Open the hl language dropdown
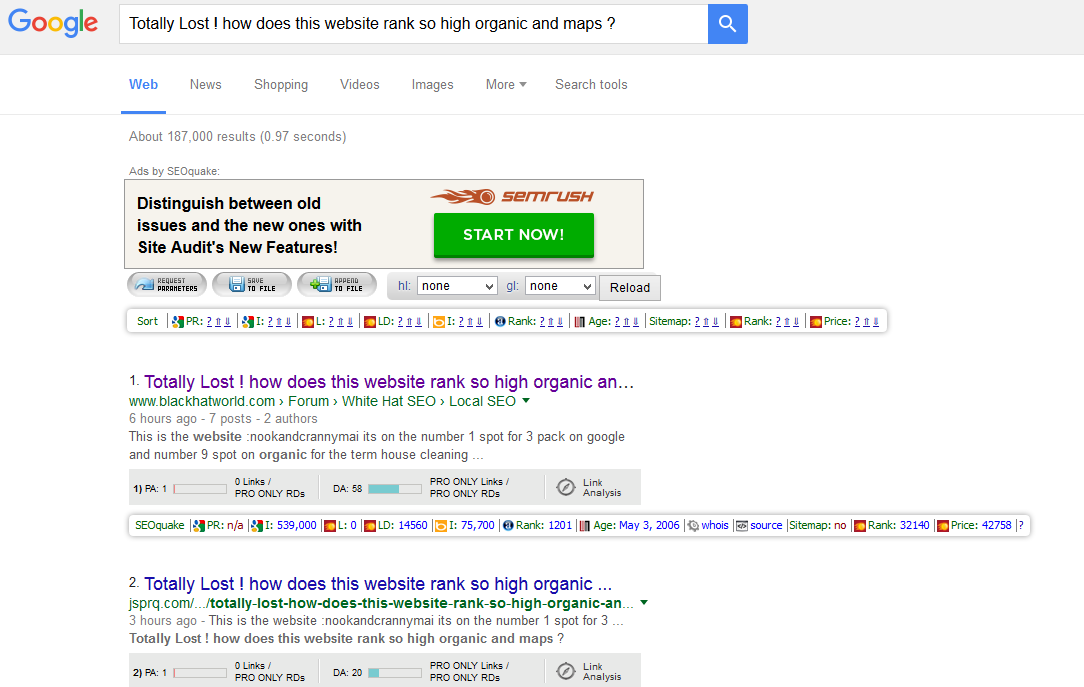 [457, 286]
